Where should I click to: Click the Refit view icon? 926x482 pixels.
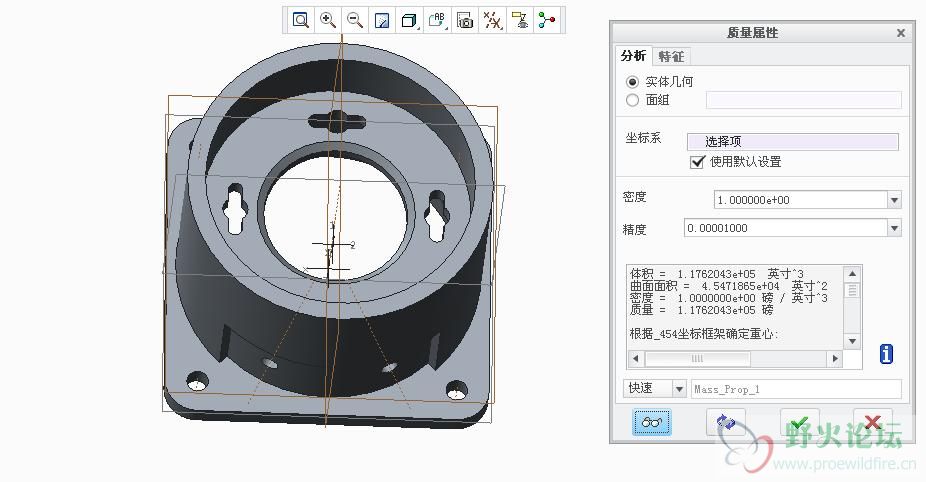tap(301, 20)
